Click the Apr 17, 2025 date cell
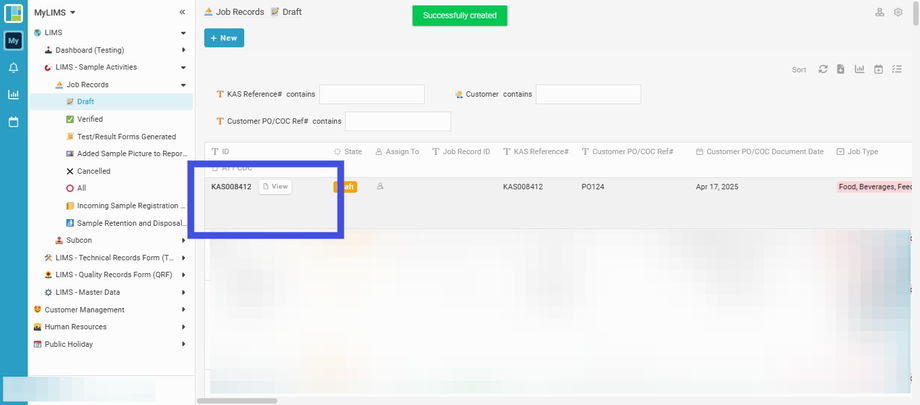This screenshot has height=405, width=920. pos(717,187)
